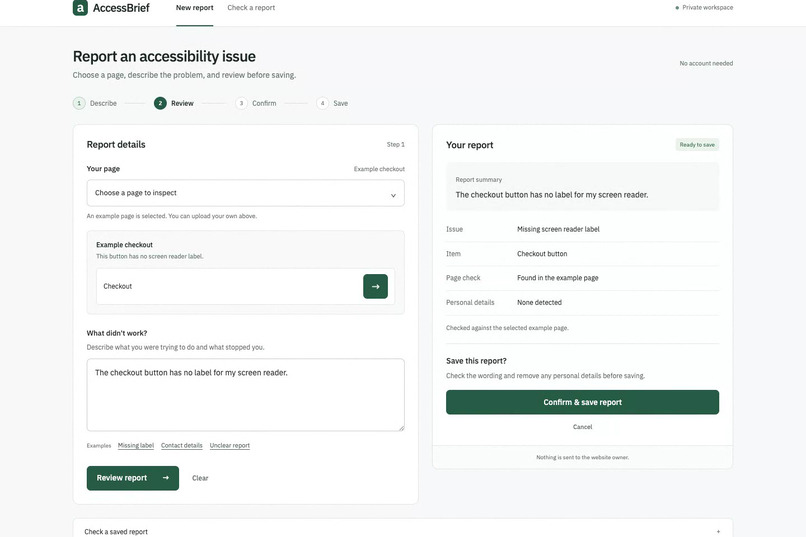Click 'Nothing is sent to the website owner' note
The image size is (806, 537).
[x=582, y=457]
